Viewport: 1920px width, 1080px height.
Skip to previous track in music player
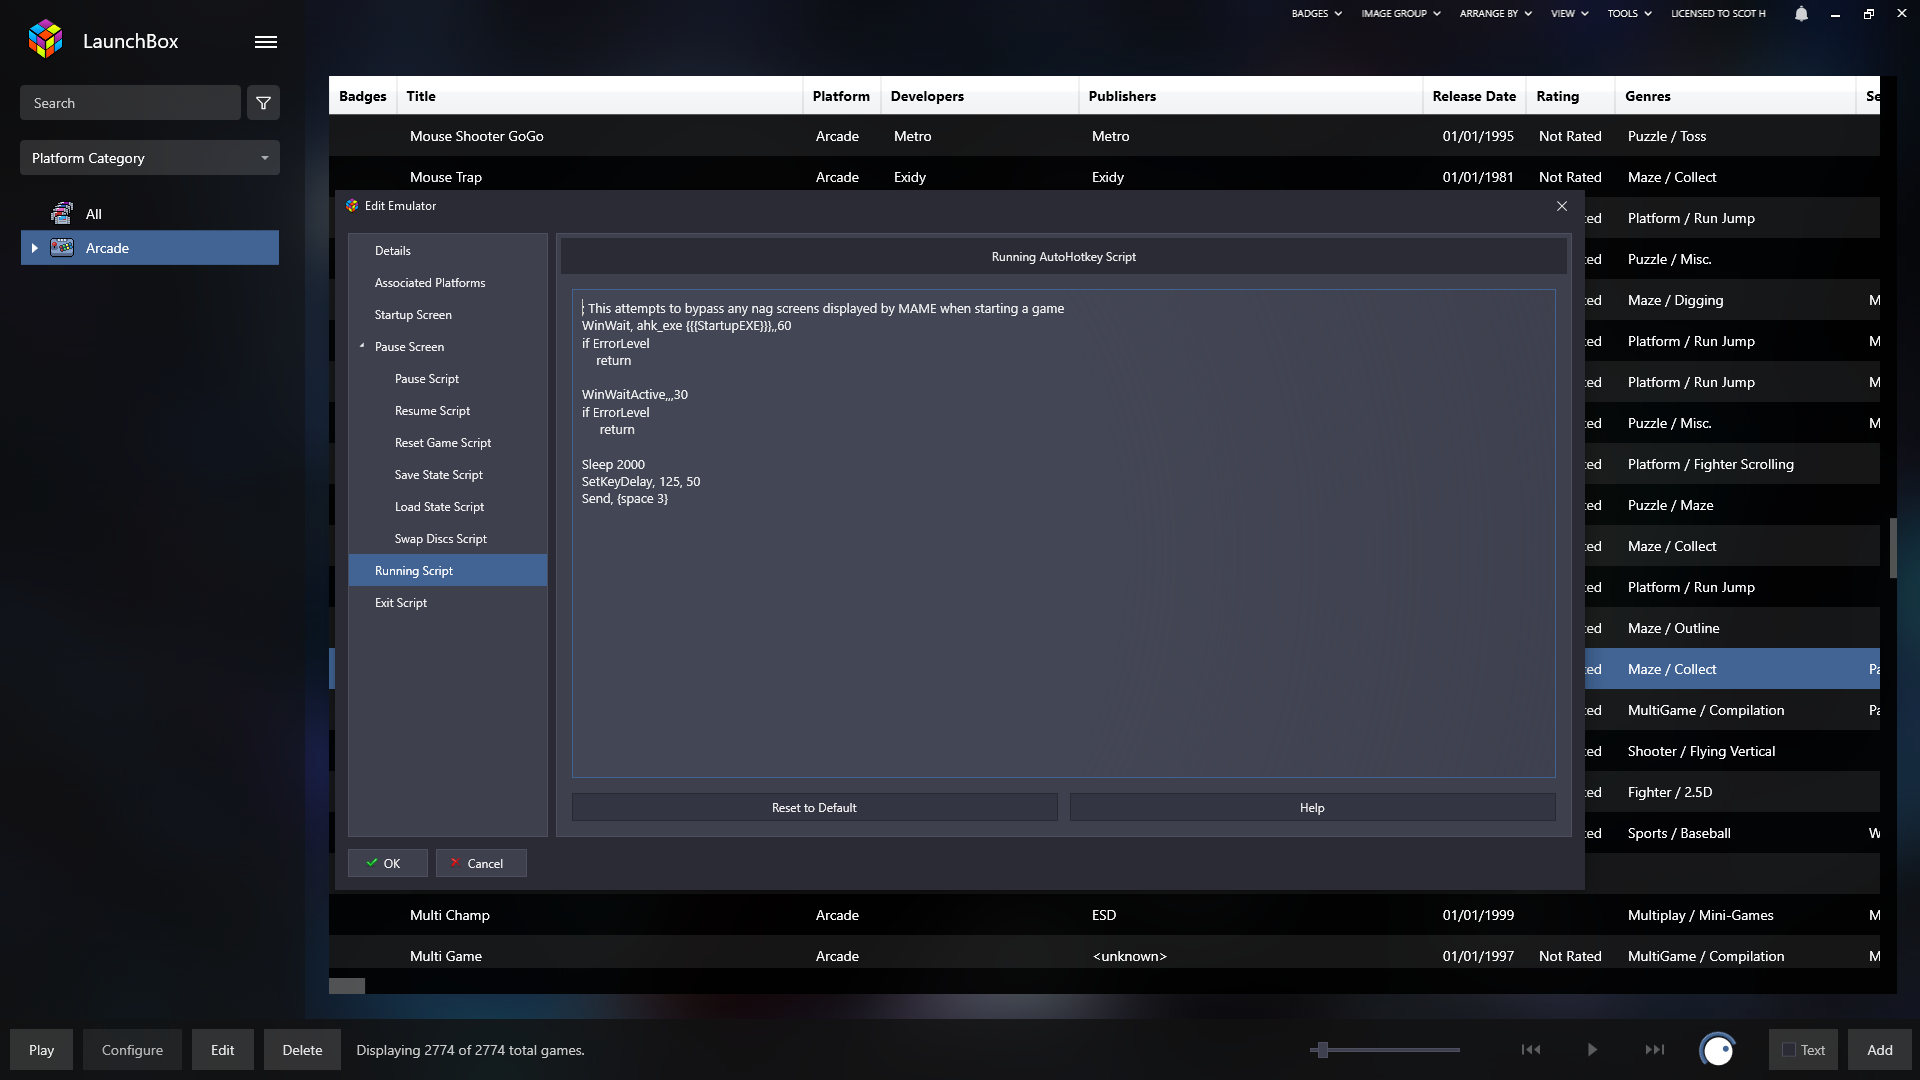[1531, 1050]
